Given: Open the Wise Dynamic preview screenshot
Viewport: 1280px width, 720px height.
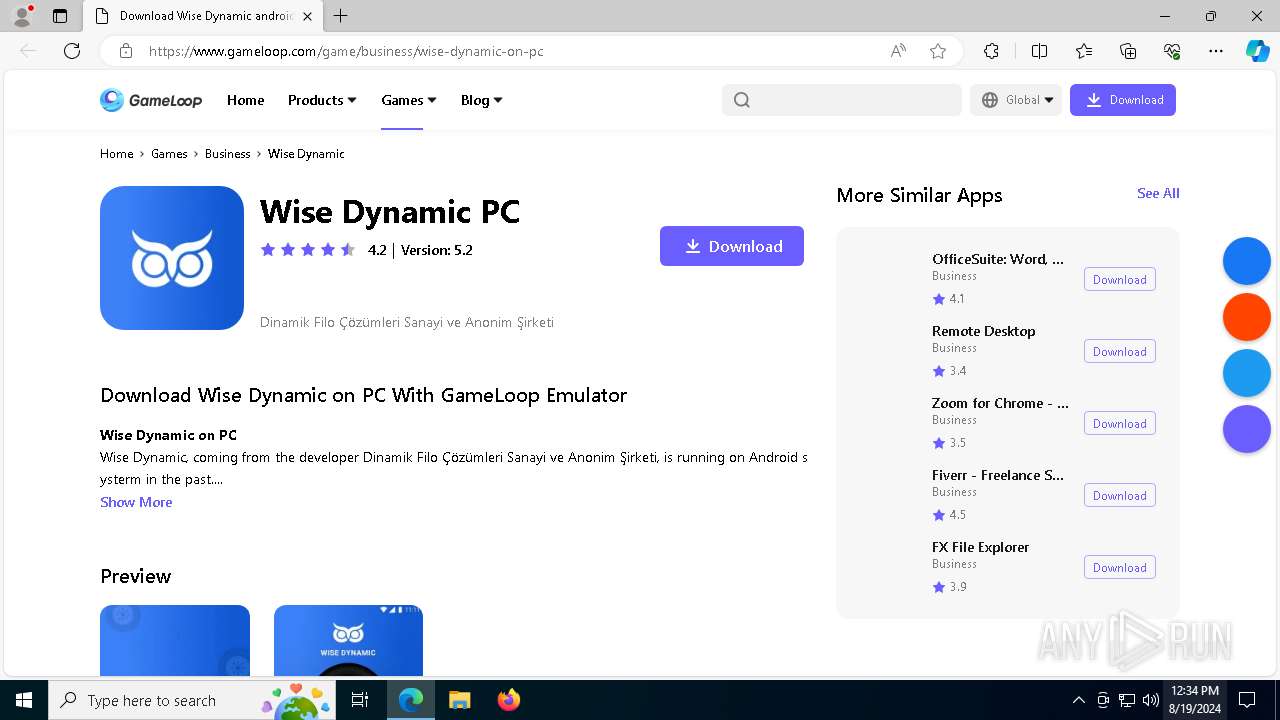Looking at the screenshot, I should (348, 640).
